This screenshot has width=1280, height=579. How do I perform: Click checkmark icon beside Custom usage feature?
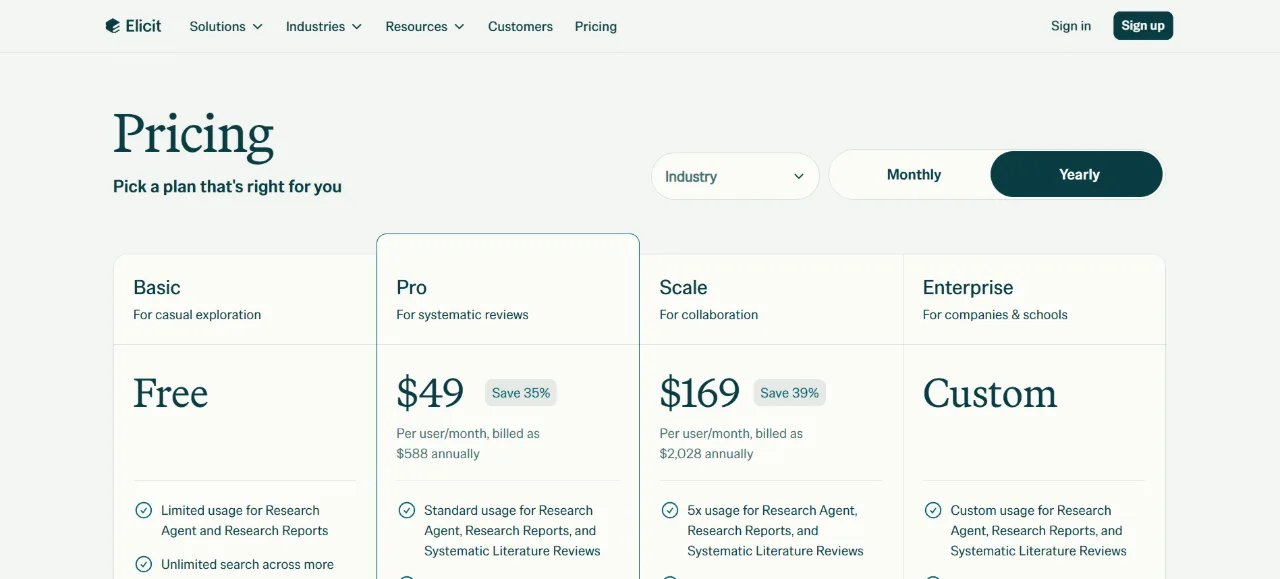[x=933, y=510]
